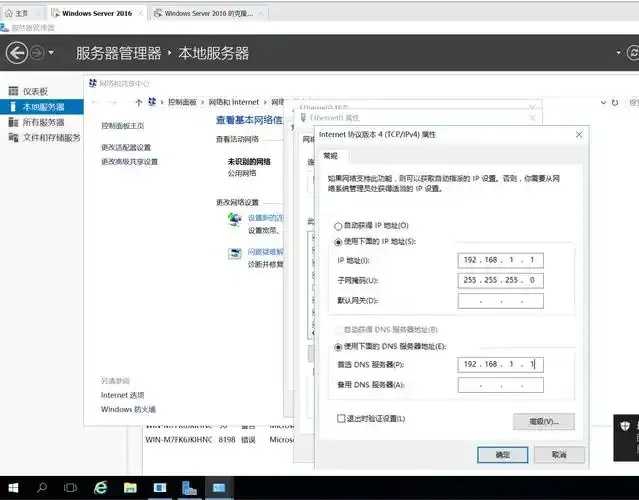Tick the validate settings upon exit checkbox
Screen dimensions: 639x500
point(341,419)
